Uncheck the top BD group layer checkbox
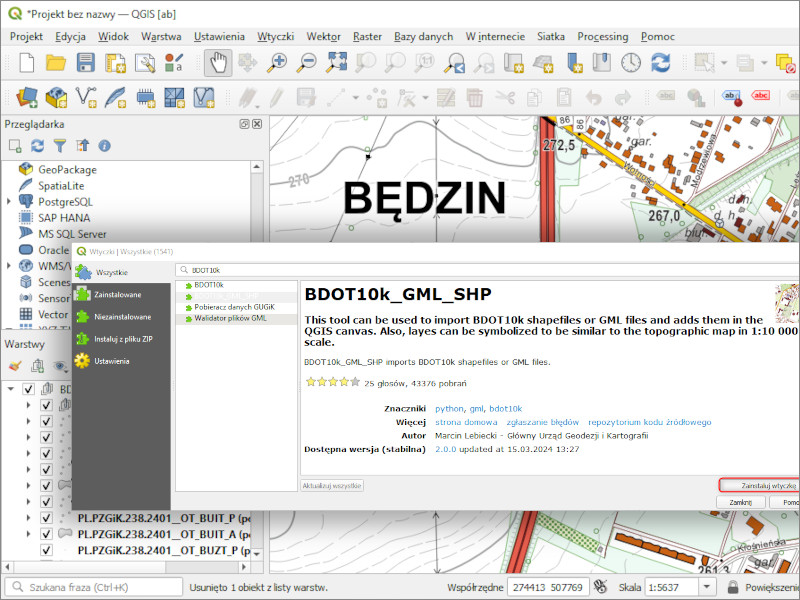Viewport: 800px width, 600px height. point(29,389)
